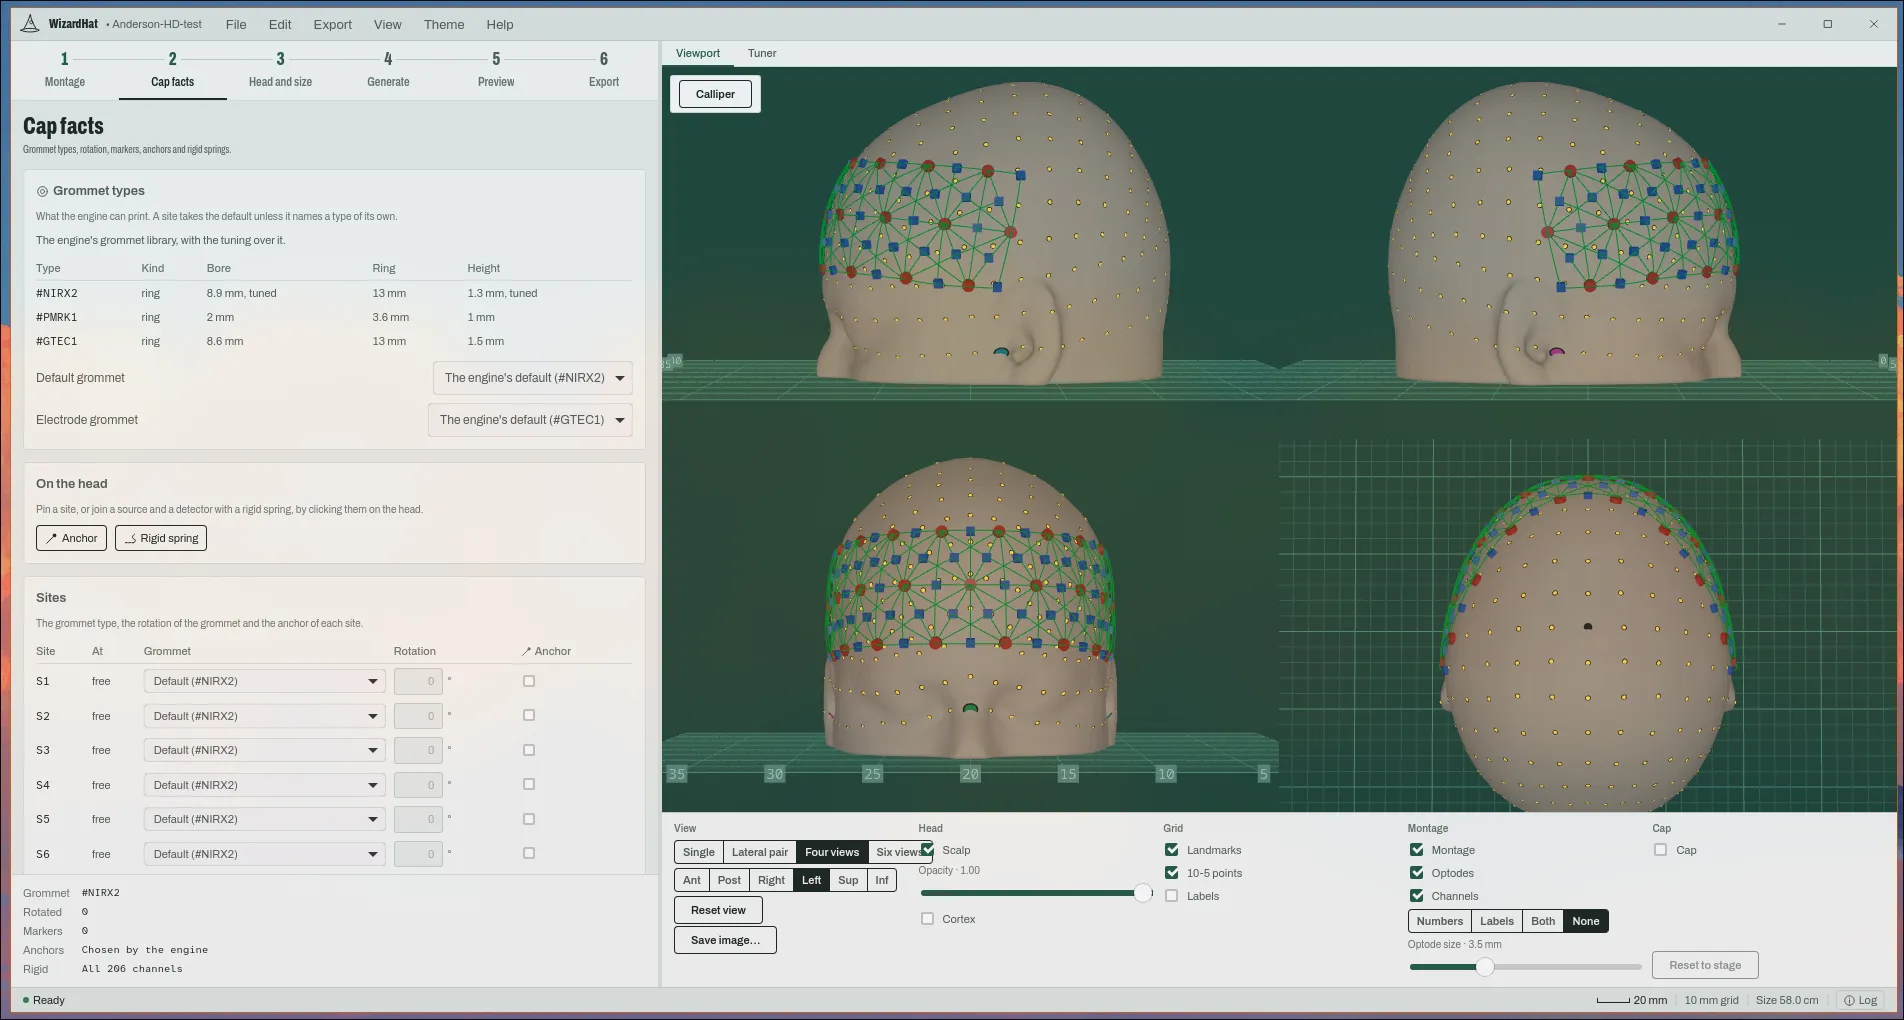Screen dimensions: 1904x1020
Task: Open the Theme menu
Action: pyautogui.click(x=444, y=24)
